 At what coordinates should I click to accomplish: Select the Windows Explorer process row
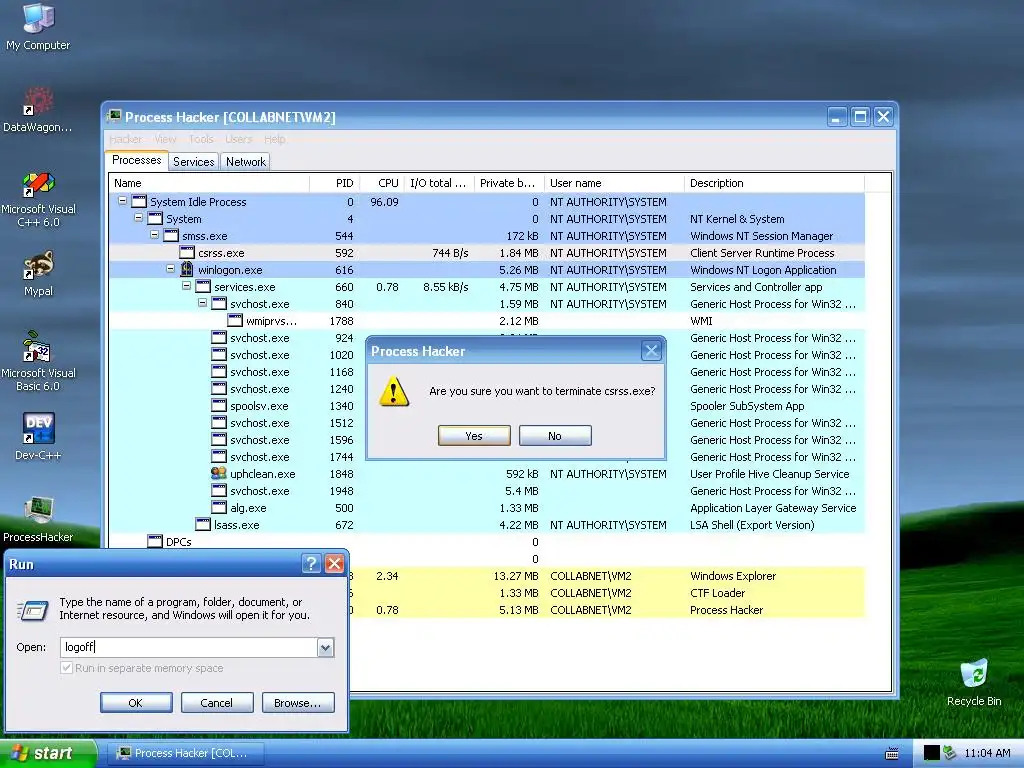tap(607, 576)
